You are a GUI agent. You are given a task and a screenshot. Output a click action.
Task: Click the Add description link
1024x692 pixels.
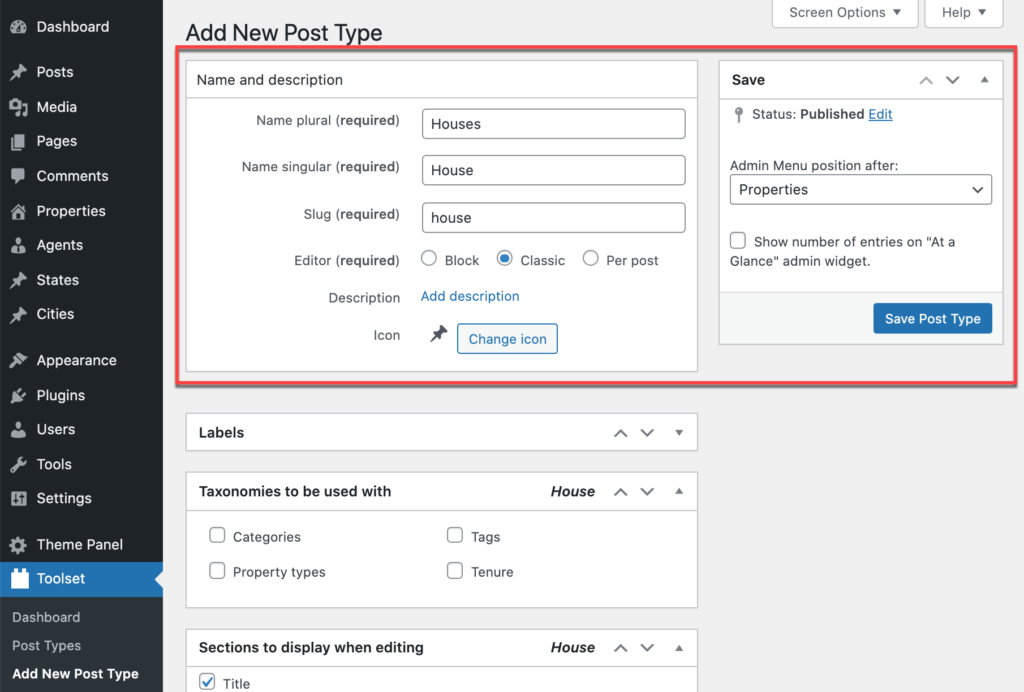click(x=470, y=296)
